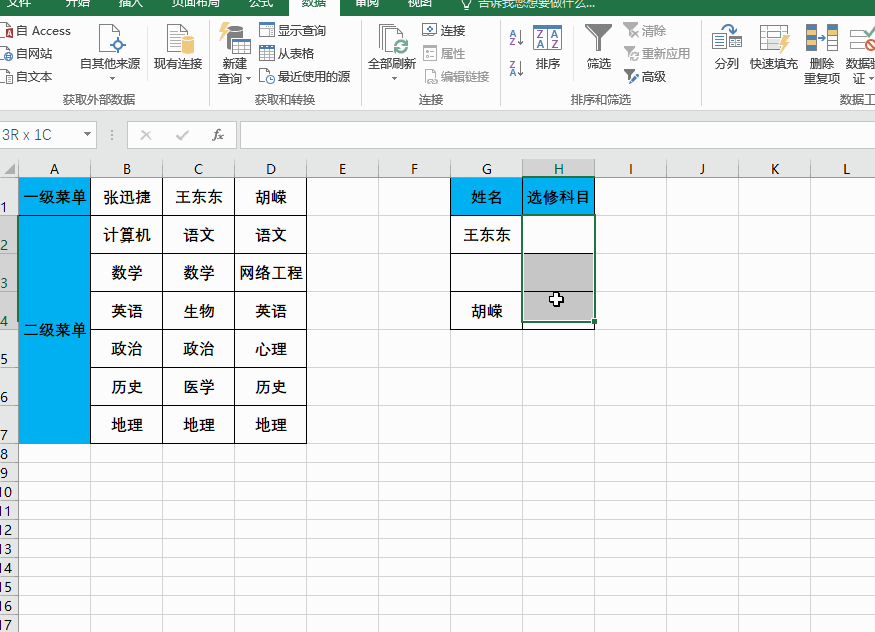Click the formula bar confirm checkmark
Screen dimensions: 875x632
[x=182, y=135]
